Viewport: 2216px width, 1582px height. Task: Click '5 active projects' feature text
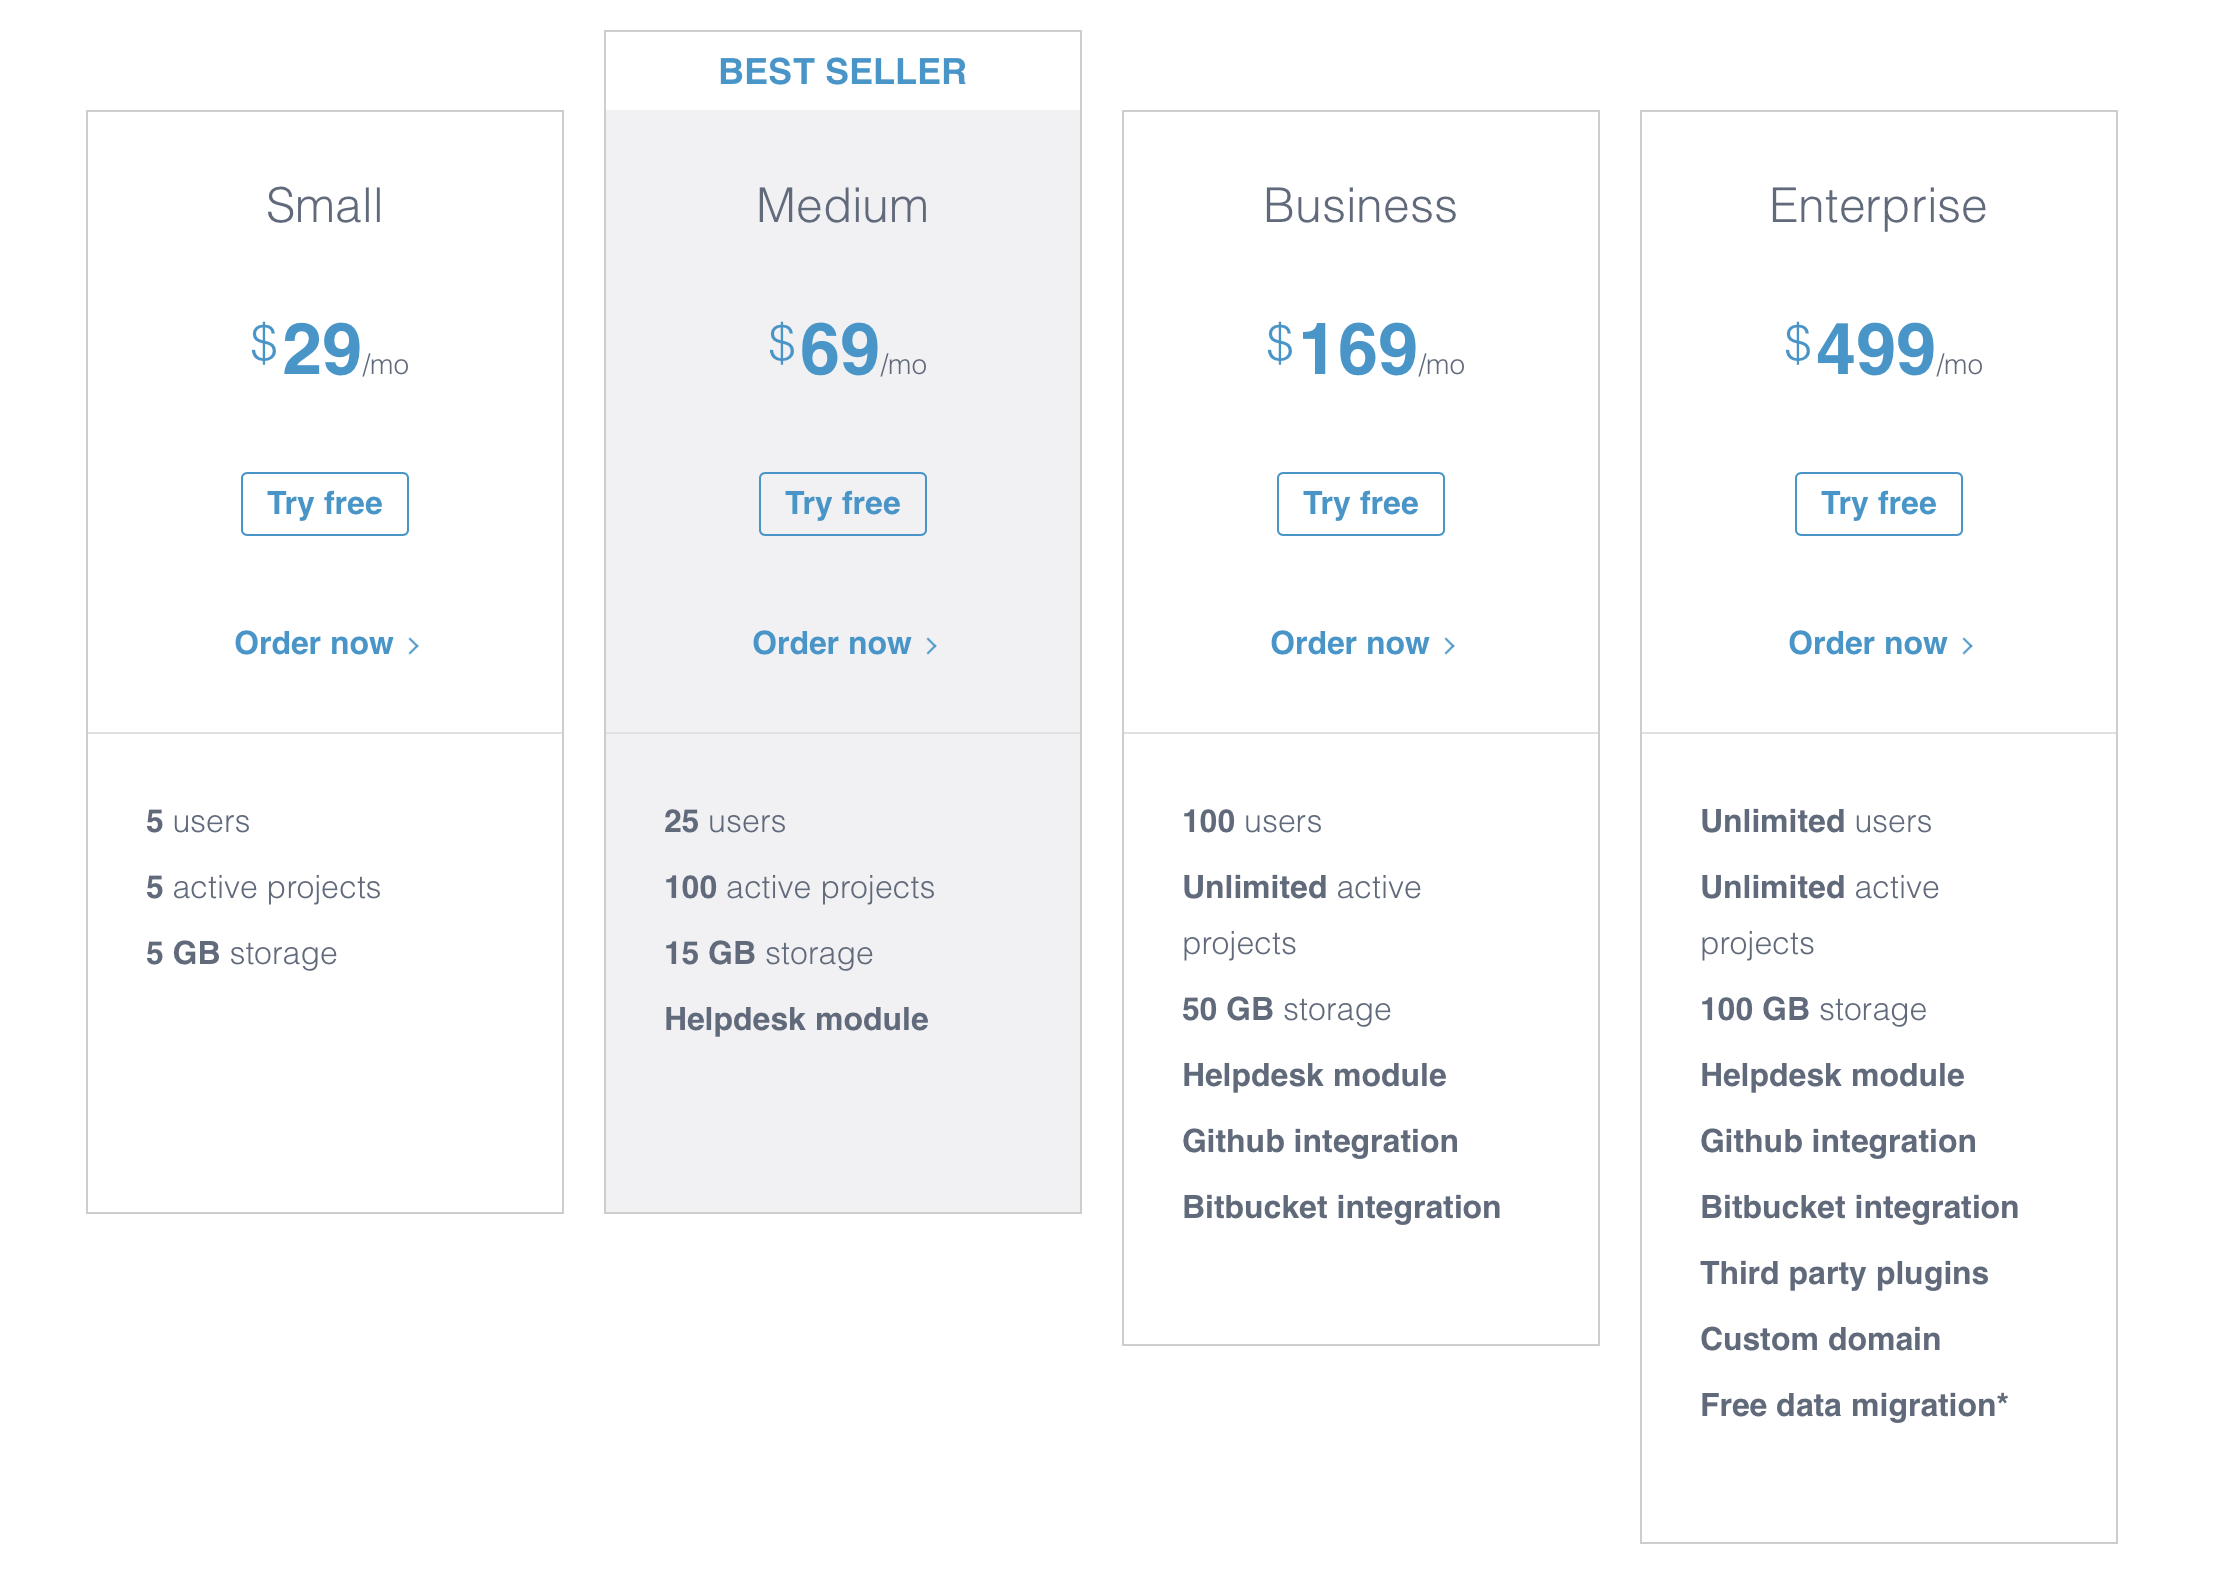tap(263, 888)
